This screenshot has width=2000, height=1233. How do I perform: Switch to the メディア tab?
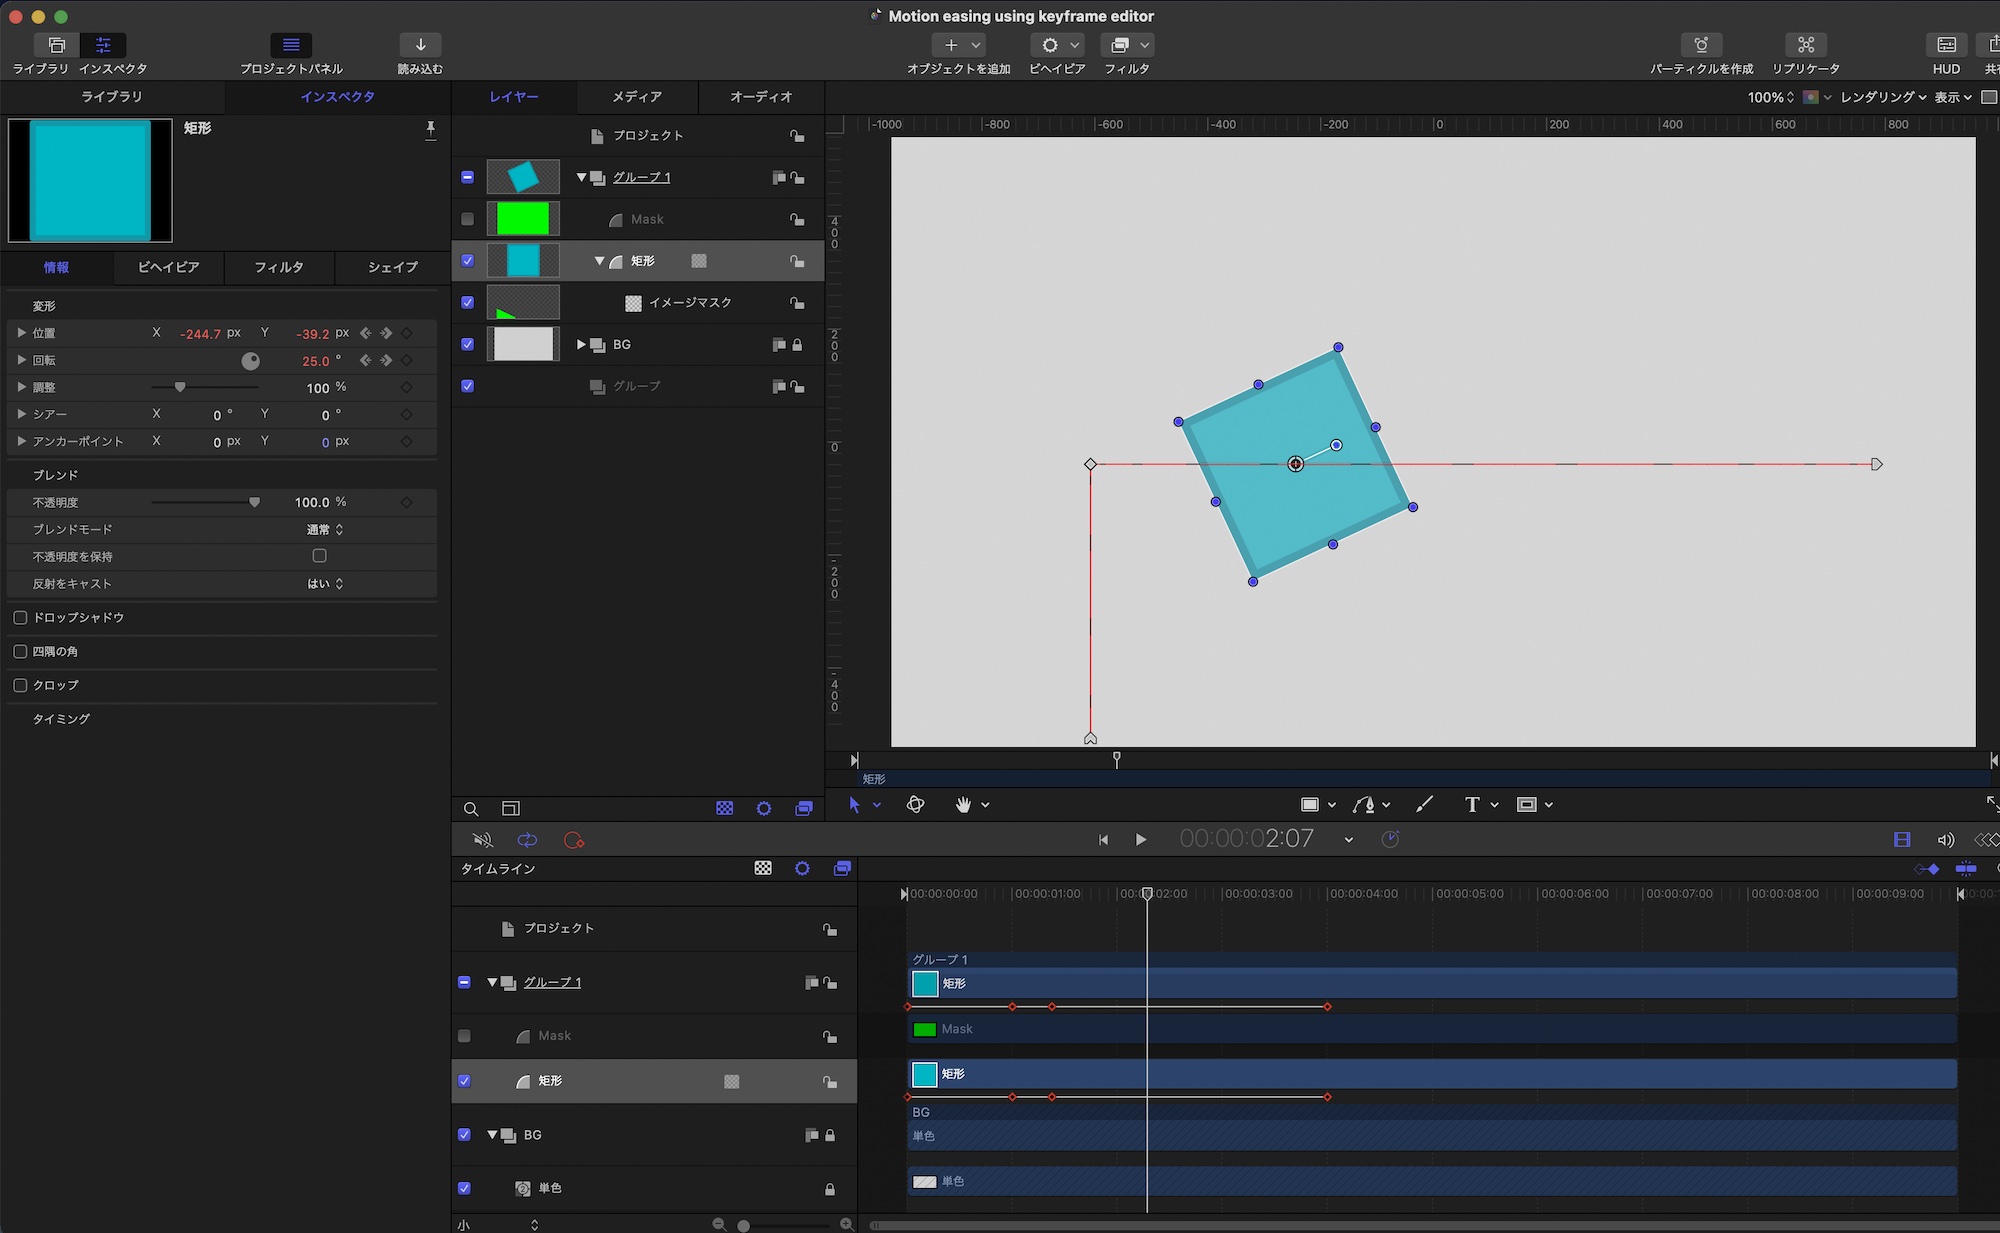tap(637, 97)
